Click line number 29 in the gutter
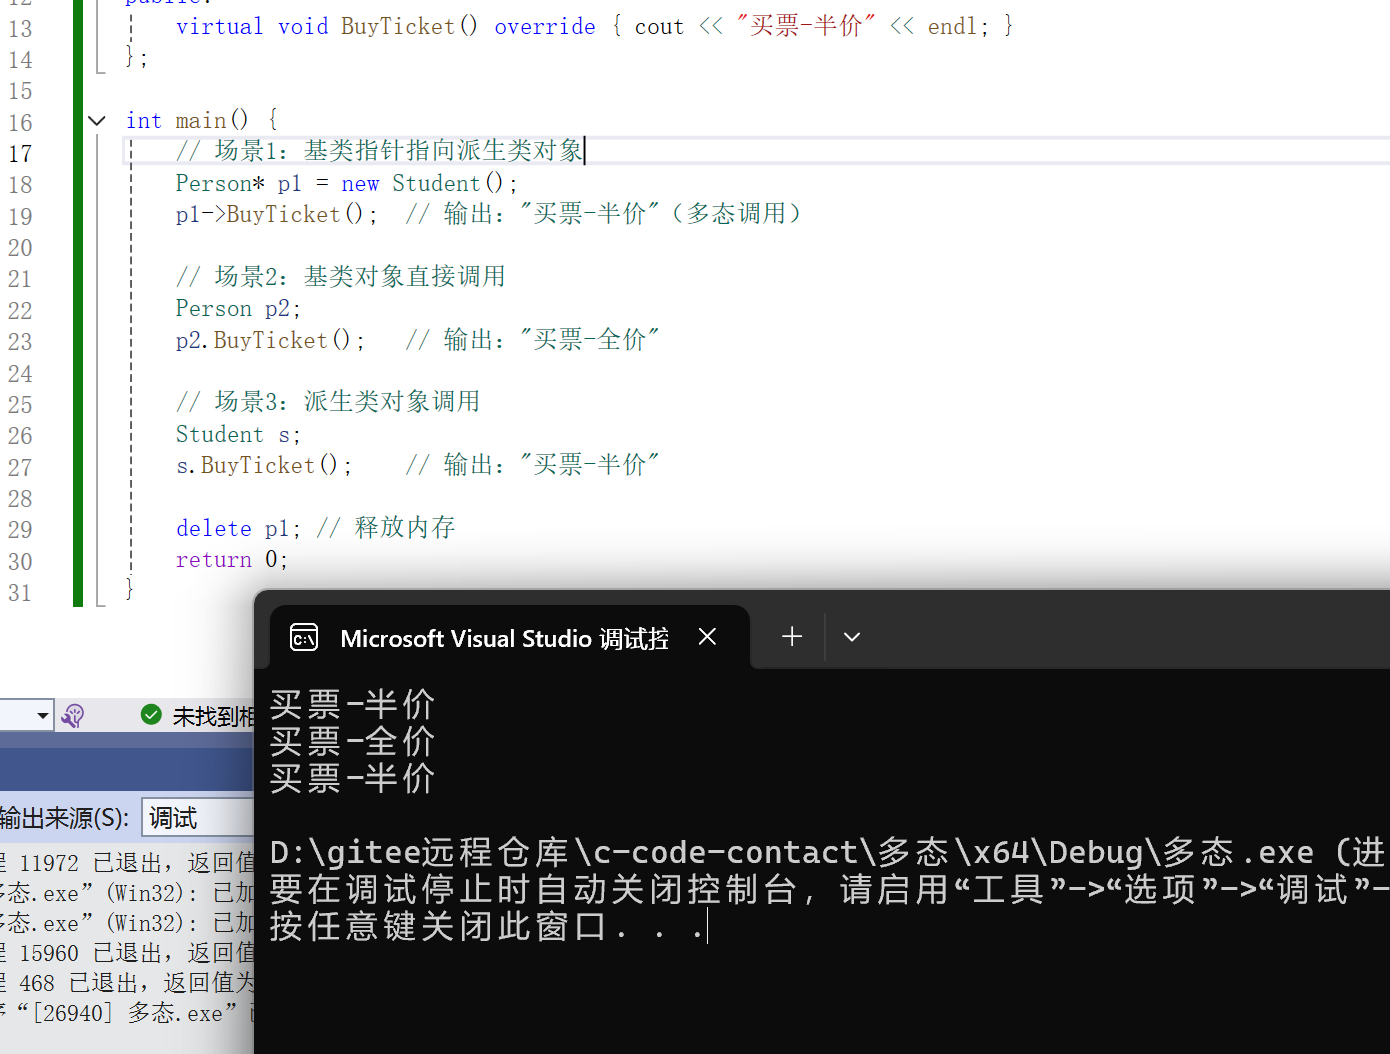This screenshot has height=1054, width=1390. pyautogui.click(x=20, y=530)
